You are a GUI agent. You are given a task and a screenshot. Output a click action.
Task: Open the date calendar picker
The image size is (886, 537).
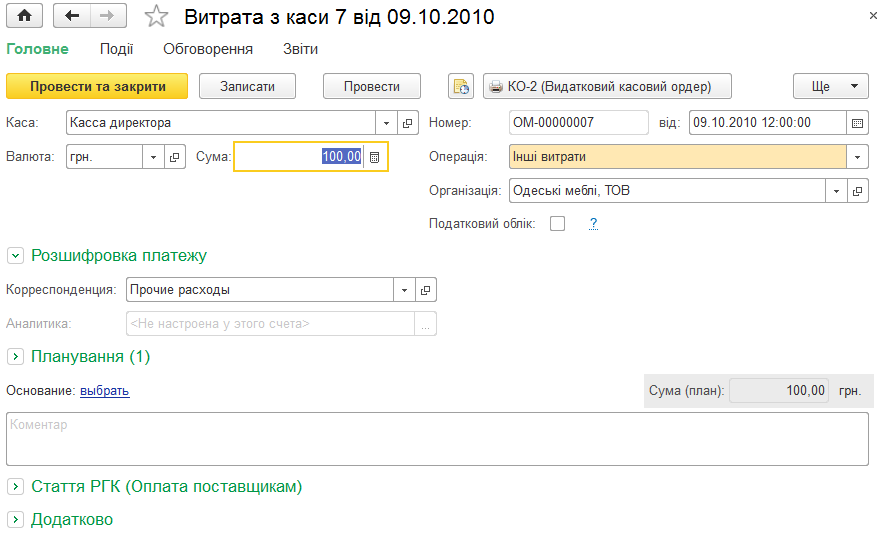coord(857,123)
